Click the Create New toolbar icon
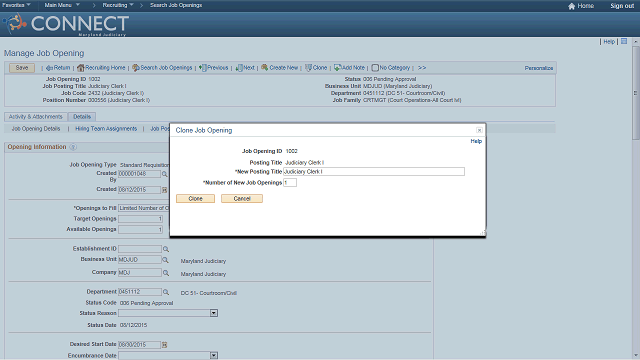 point(264,67)
